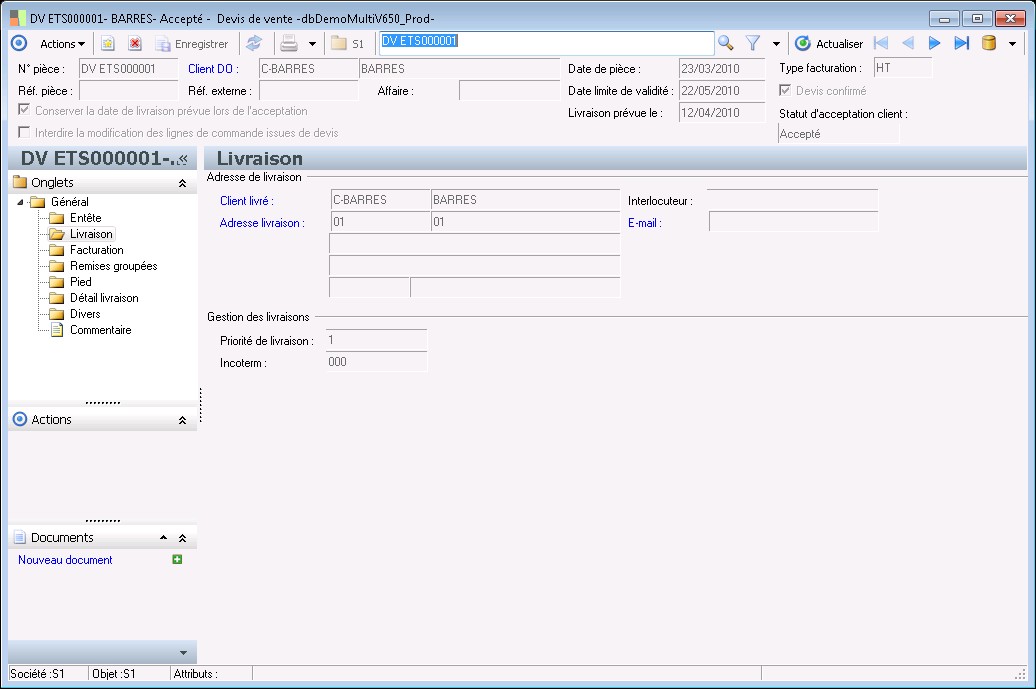Click the filter funnel icon
The image size is (1036, 689).
pyautogui.click(x=753, y=43)
